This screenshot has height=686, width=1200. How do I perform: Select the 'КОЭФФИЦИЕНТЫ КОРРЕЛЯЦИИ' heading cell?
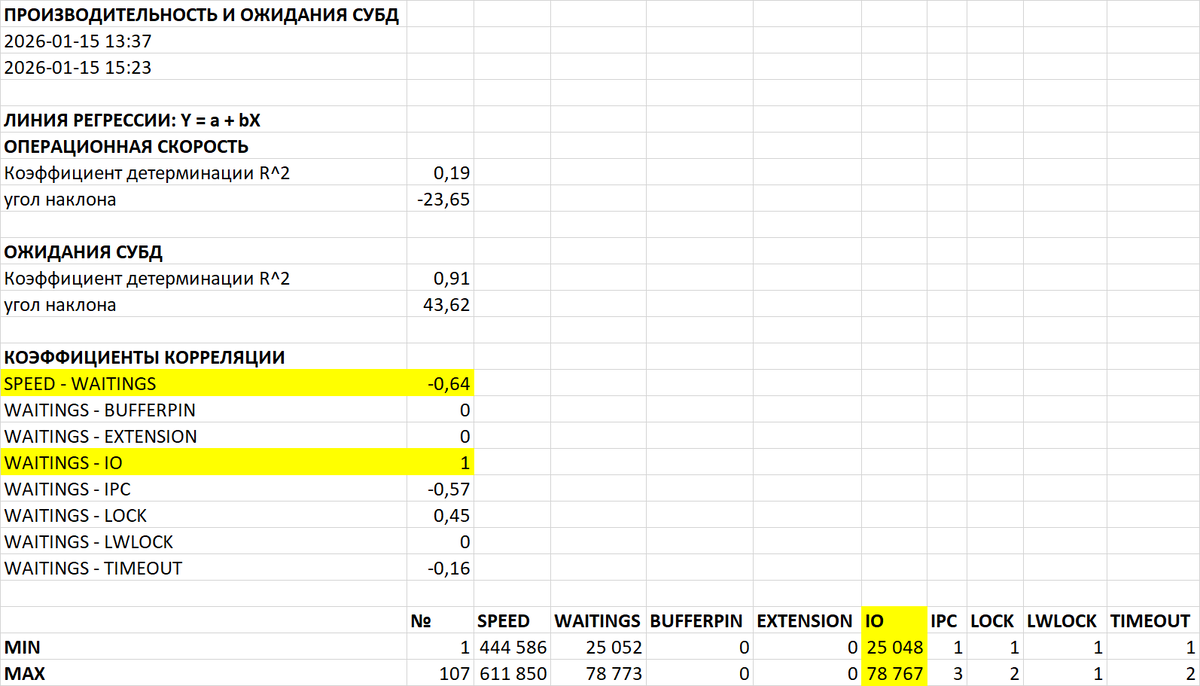pyautogui.click(x=203, y=357)
